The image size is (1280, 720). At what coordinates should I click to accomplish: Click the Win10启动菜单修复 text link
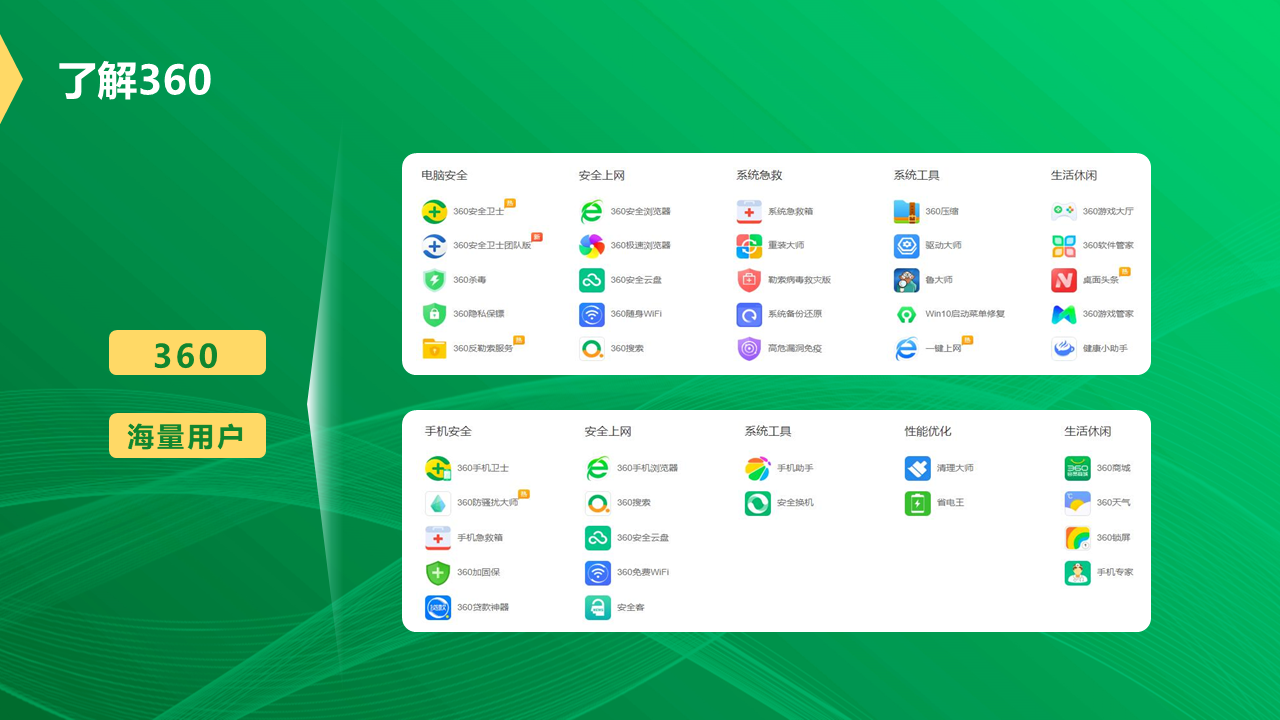964,314
